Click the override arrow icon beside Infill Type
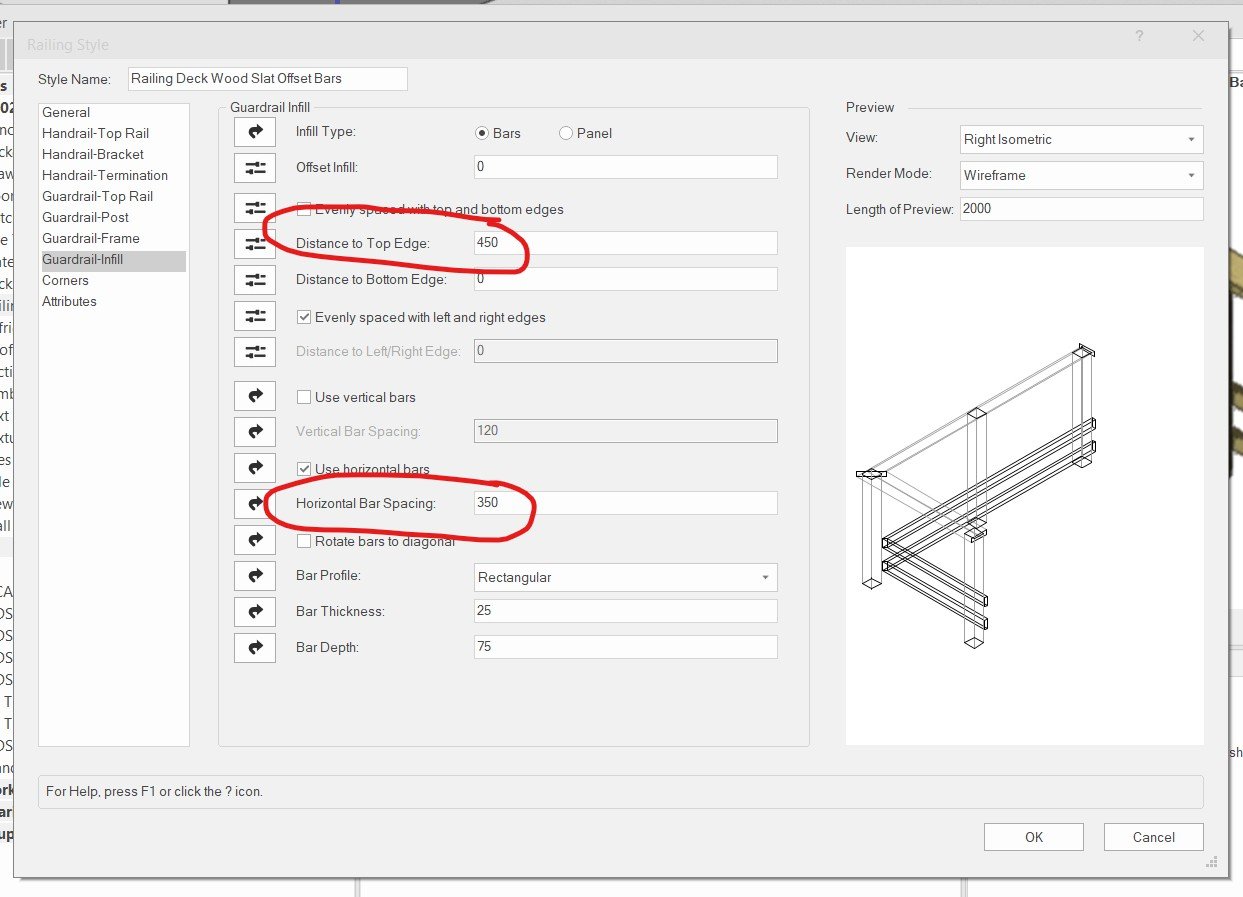 tap(255, 131)
